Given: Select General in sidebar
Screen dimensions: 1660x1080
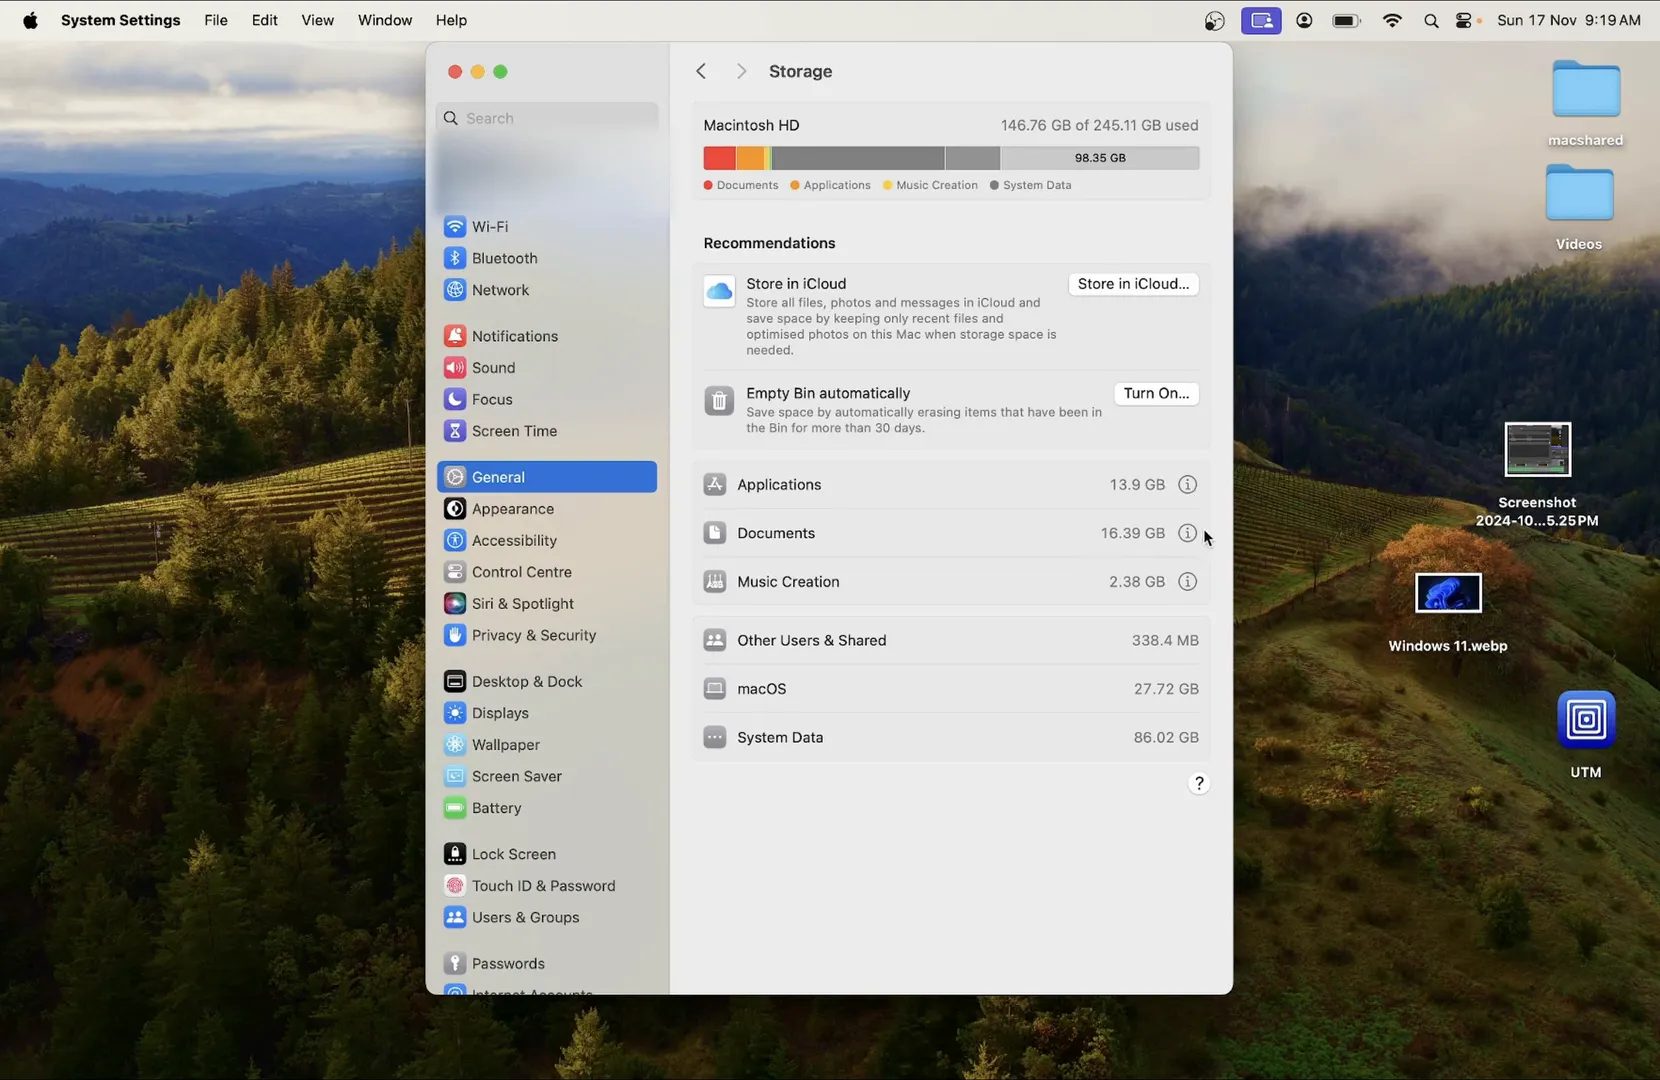Looking at the screenshot, I should click(546, 477).
